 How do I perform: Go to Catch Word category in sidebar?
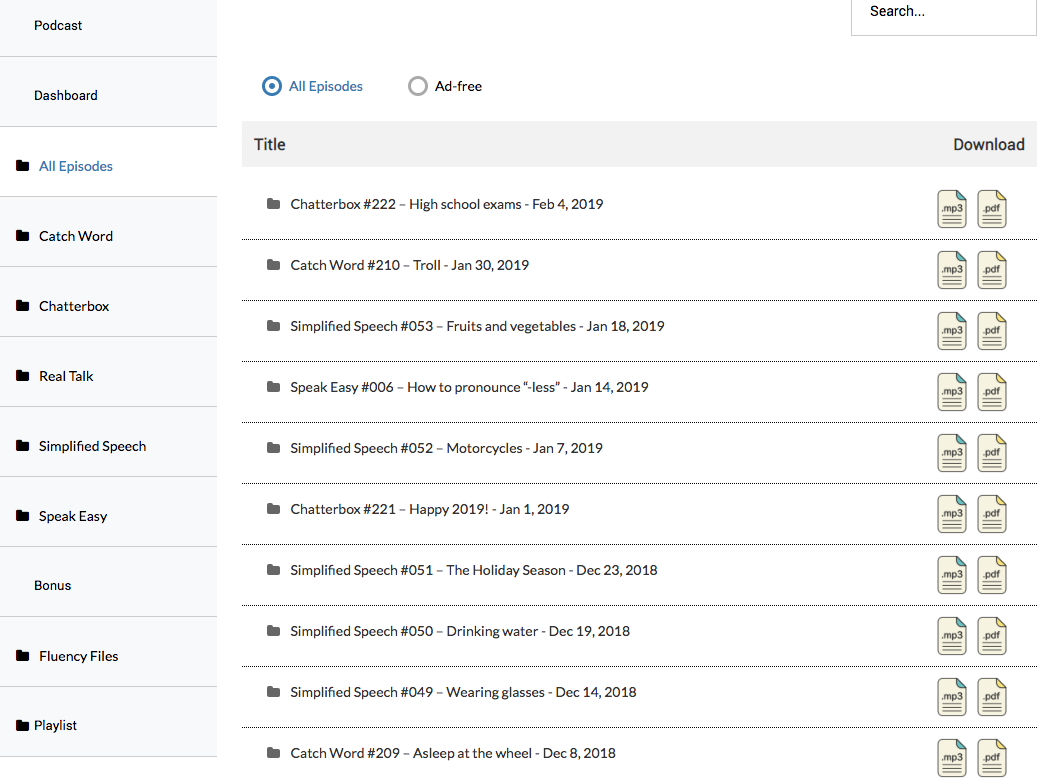point(76,236)
